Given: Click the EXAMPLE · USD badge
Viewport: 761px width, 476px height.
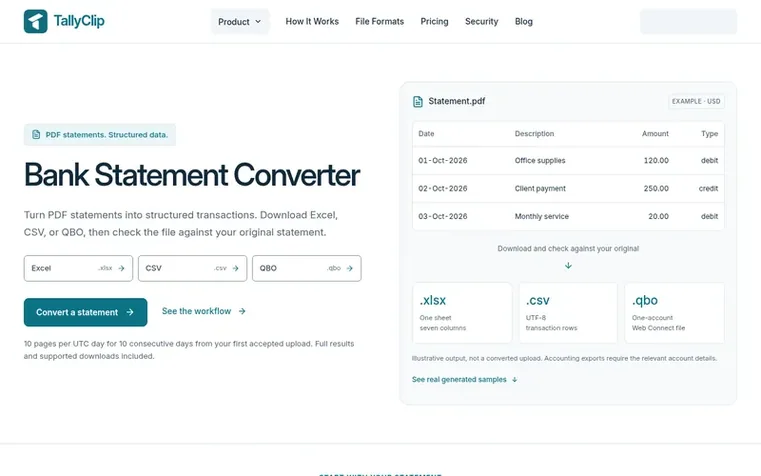Looking at the screenshot, I should [x=696, y=101].
